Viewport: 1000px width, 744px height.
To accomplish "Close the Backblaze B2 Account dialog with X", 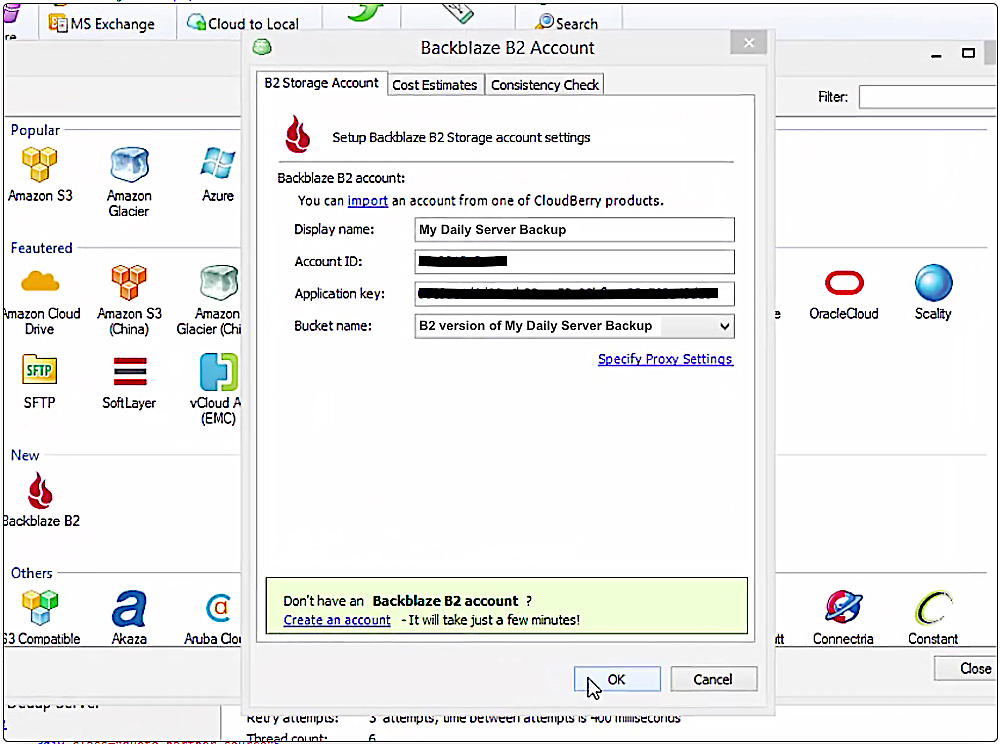I will (749, 43).
